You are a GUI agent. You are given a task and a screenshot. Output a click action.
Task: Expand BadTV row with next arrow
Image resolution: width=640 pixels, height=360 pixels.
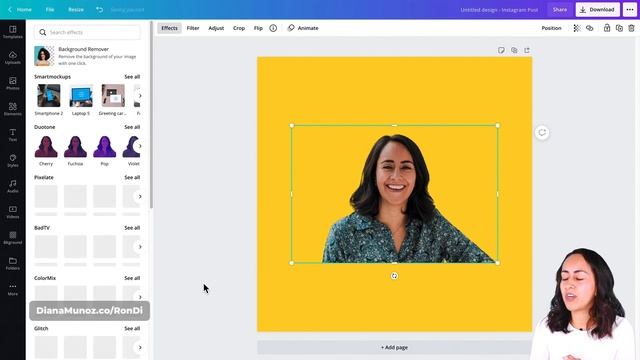pyautogui.click(x=140, y=247)
